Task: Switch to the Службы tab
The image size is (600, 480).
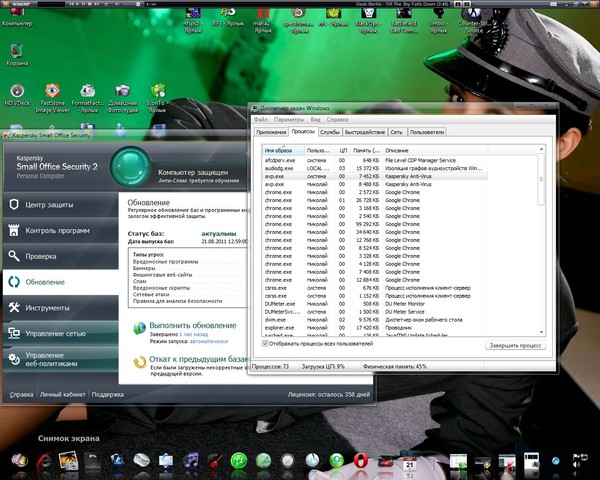Action: tap(330, 132)
